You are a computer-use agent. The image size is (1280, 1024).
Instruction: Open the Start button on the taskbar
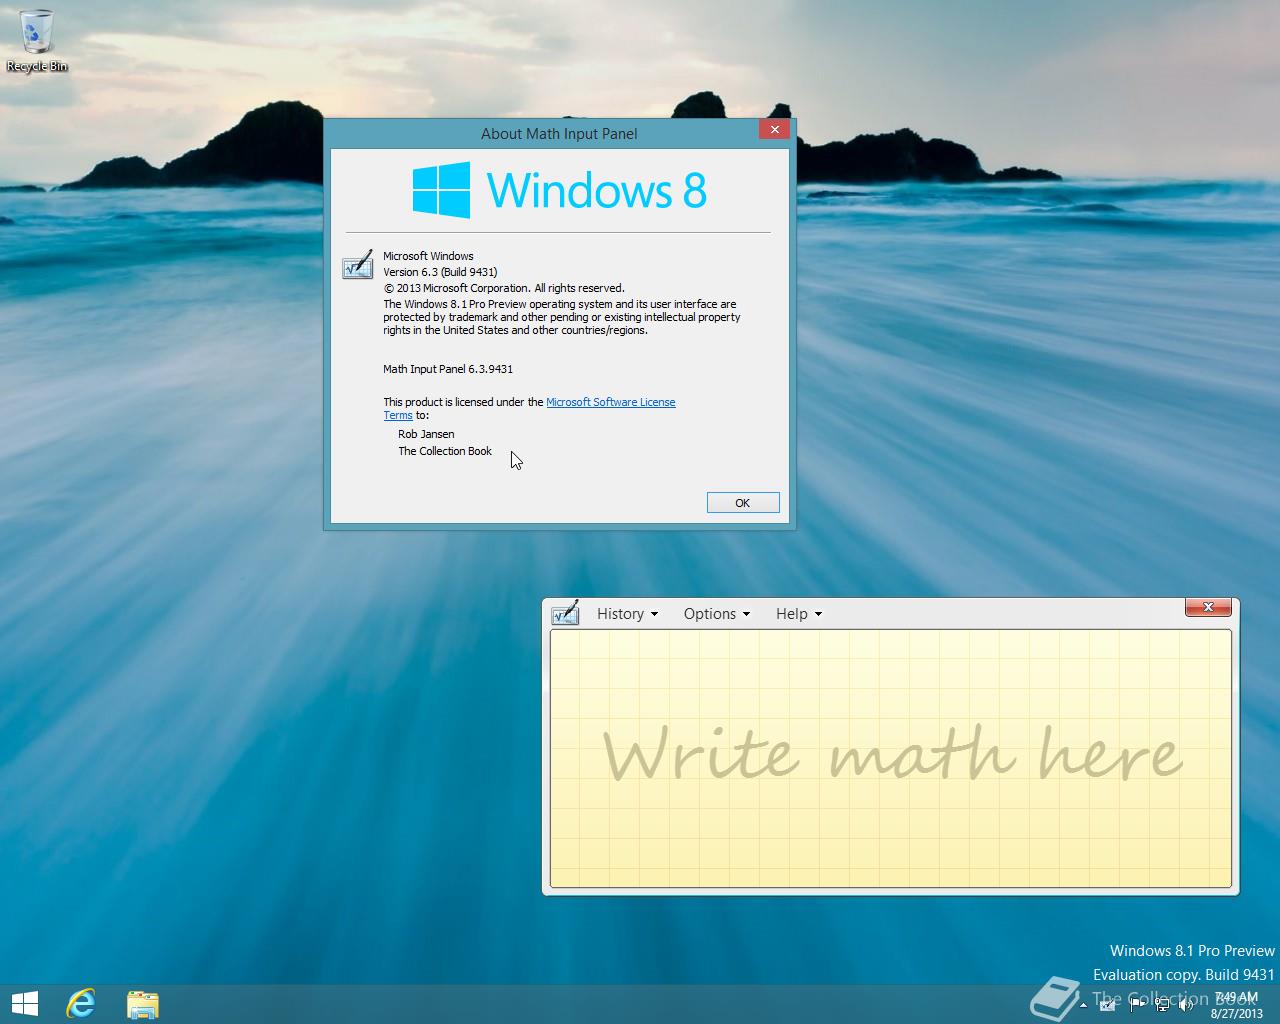pos(25,1003)
